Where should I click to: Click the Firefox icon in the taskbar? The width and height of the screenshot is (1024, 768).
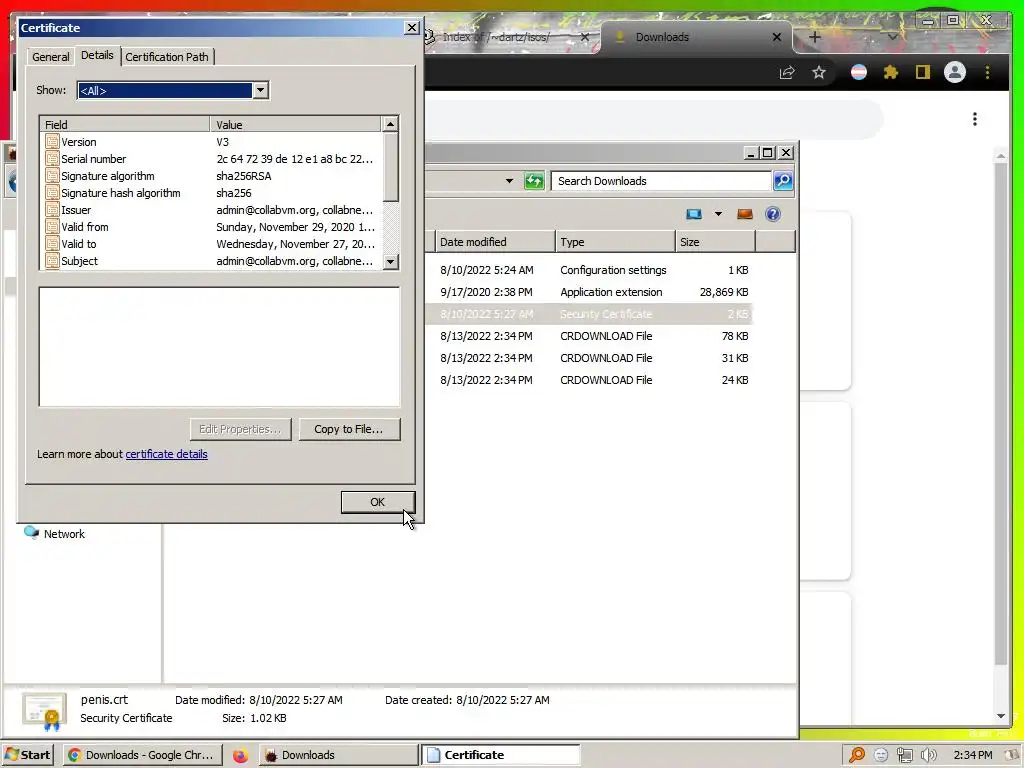click(x=240, y=756)
